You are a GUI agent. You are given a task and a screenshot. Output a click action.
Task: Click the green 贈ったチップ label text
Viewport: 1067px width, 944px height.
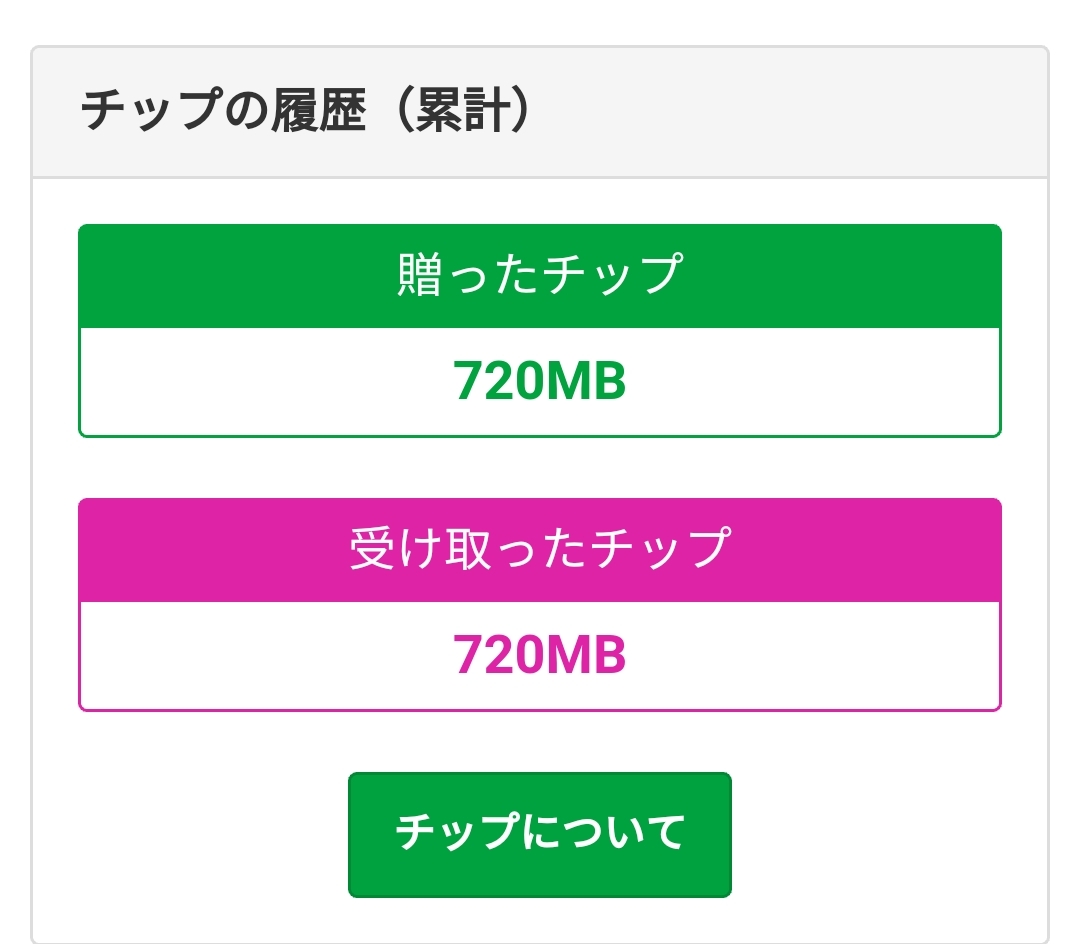click(x=539, y=275)
